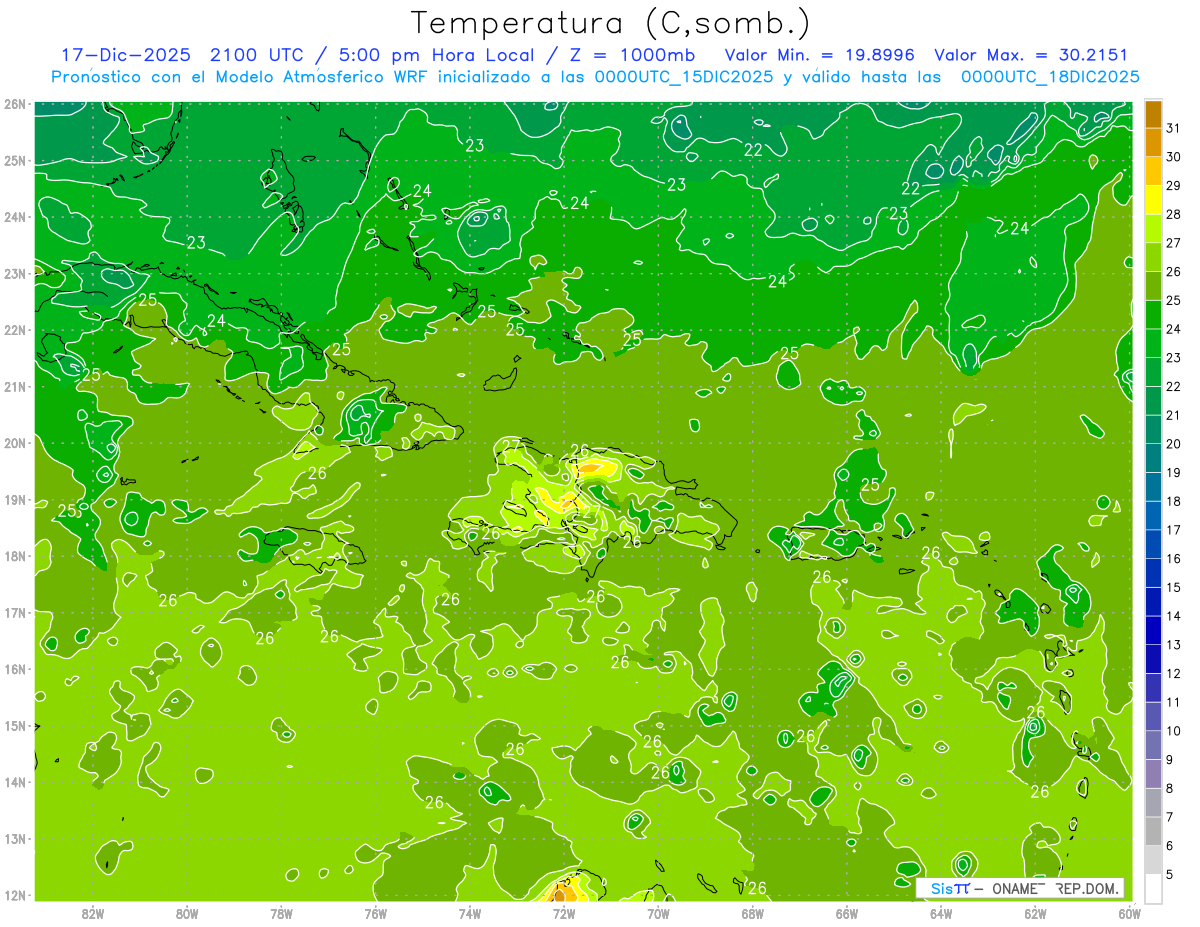Select the color scale label "10"
The width and height of the screenshot is (1200, 927).
(x=1173, y=730)
